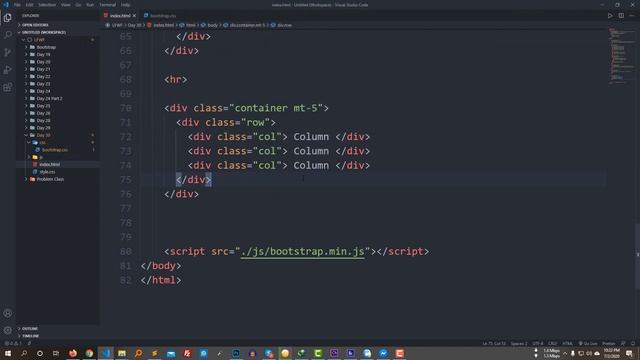The image size is (640, 360).
Task: Expand the js folder under Day 30
Action: [57, 157]
